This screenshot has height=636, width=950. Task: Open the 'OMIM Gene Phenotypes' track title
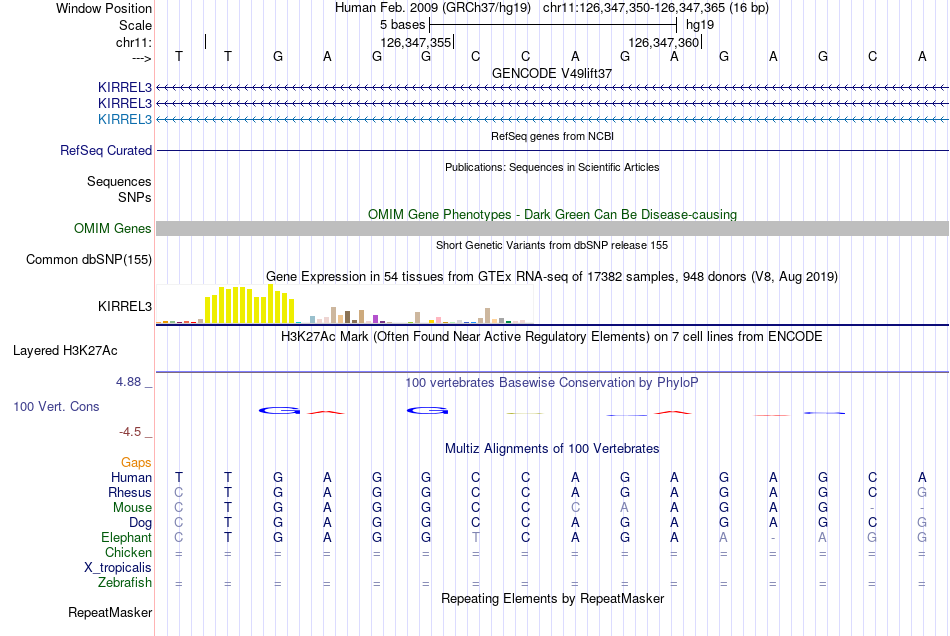click(x=552, y=214)
